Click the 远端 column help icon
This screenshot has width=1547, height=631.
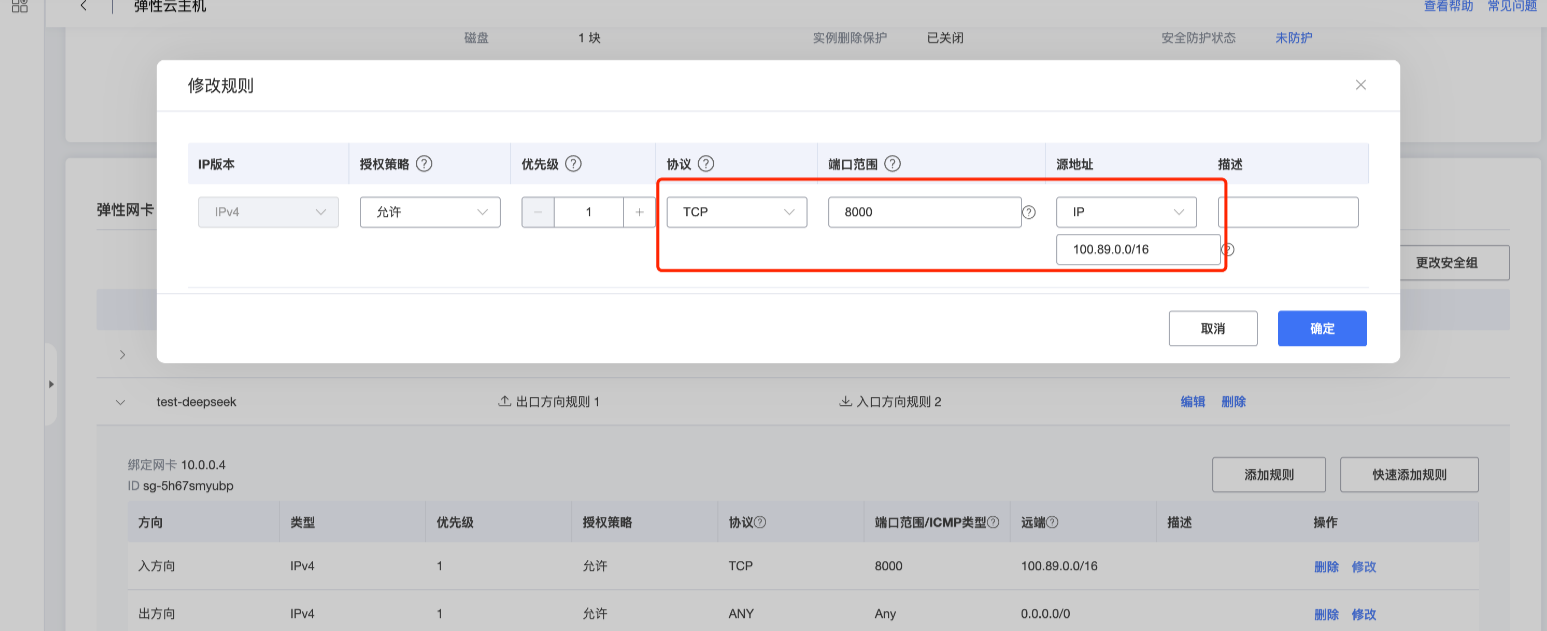(x=1053, y=523)
